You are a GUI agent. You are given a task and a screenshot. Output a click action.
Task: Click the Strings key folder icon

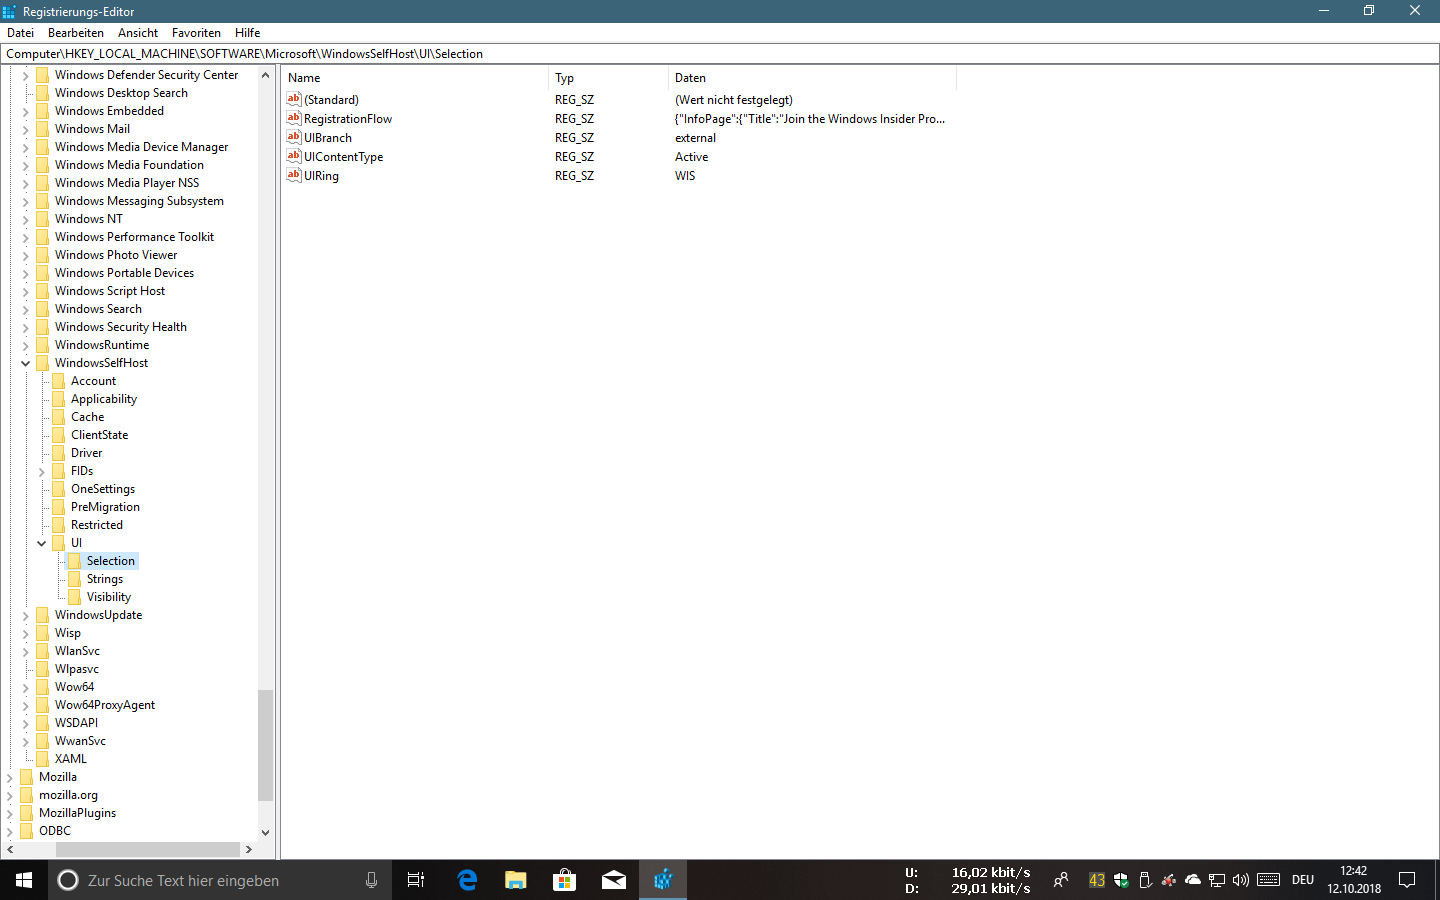[74, 579]
